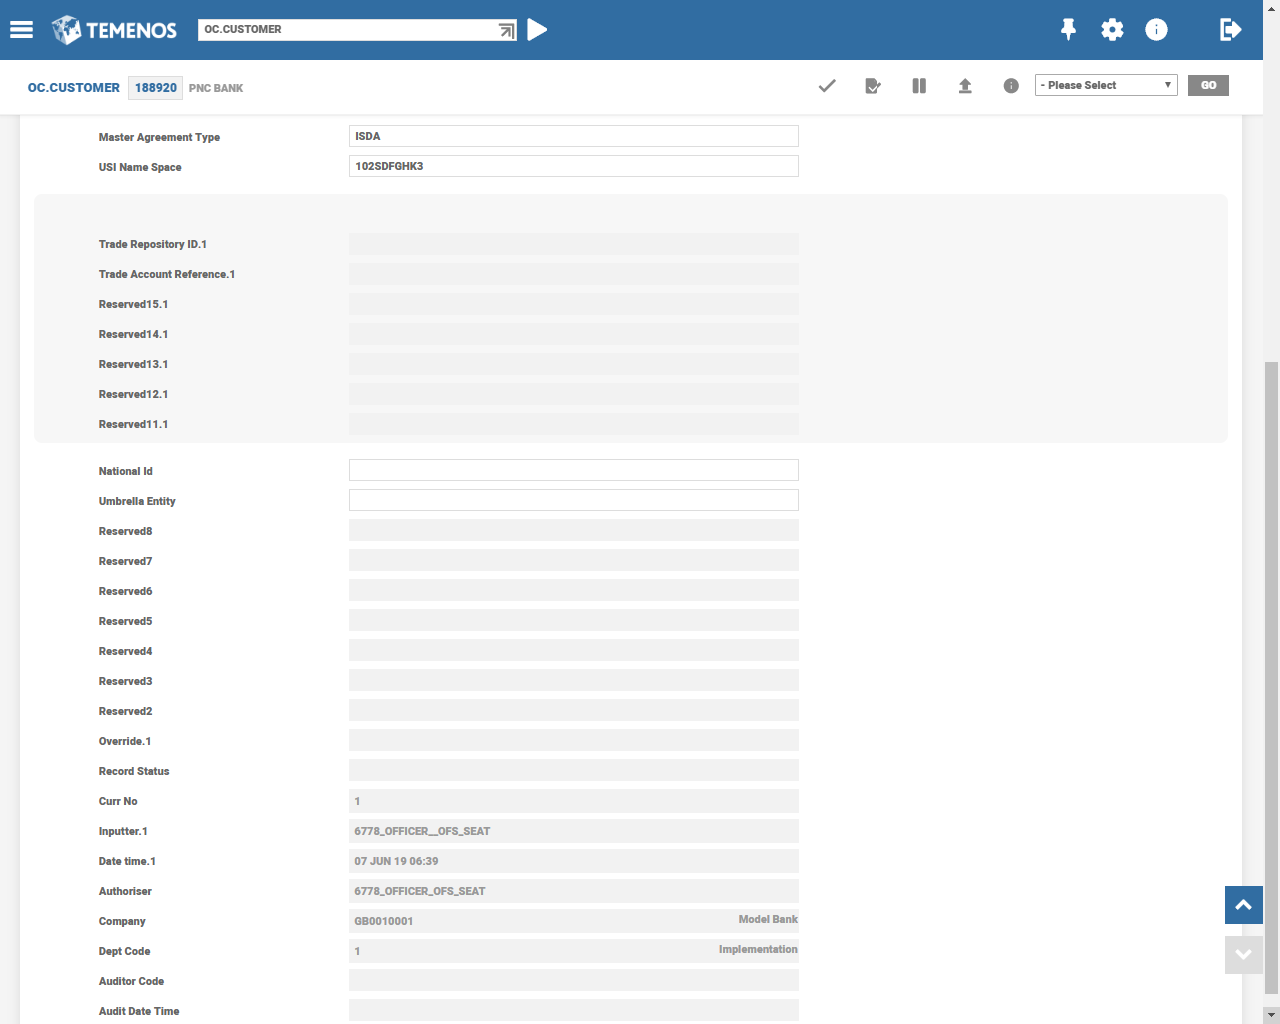Click the GO button
Image resolution: width=1280 pixels, height=1024 pixels.
1208,85
